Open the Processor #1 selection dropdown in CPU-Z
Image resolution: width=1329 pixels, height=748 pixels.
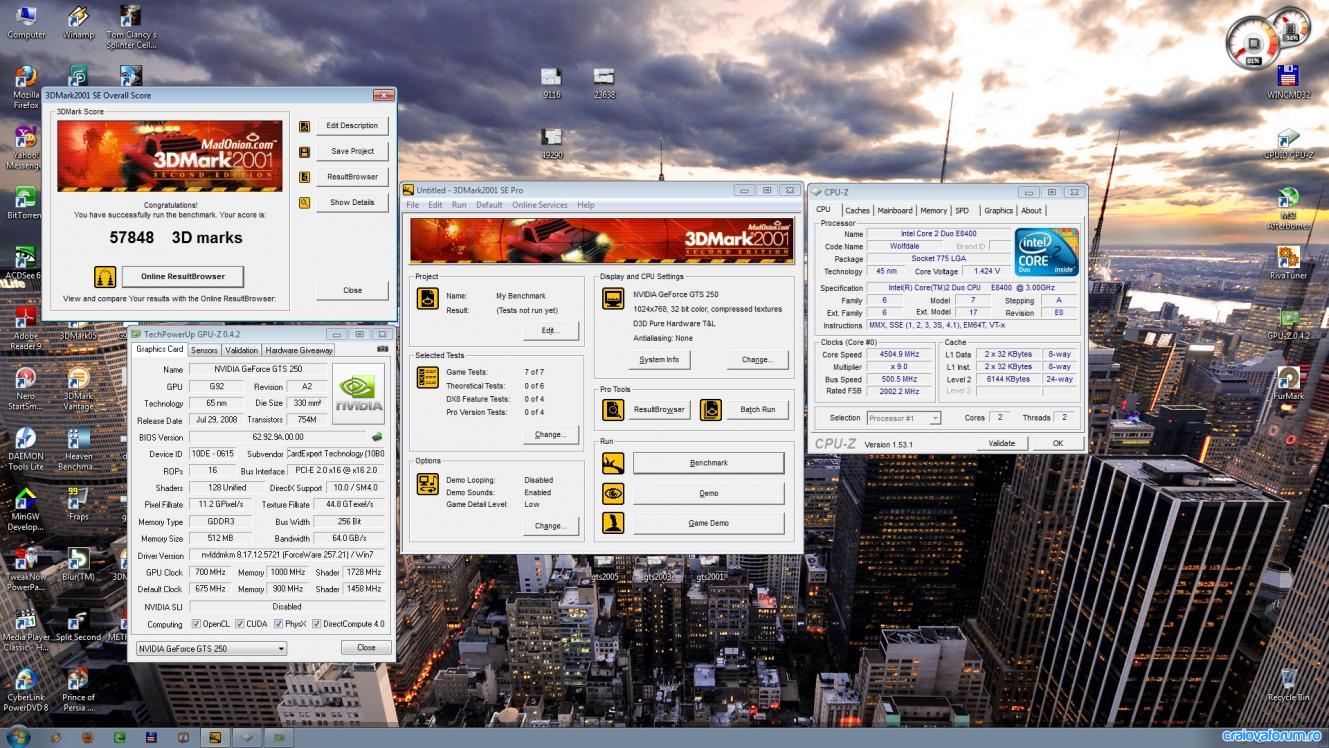tap(903, 418)
